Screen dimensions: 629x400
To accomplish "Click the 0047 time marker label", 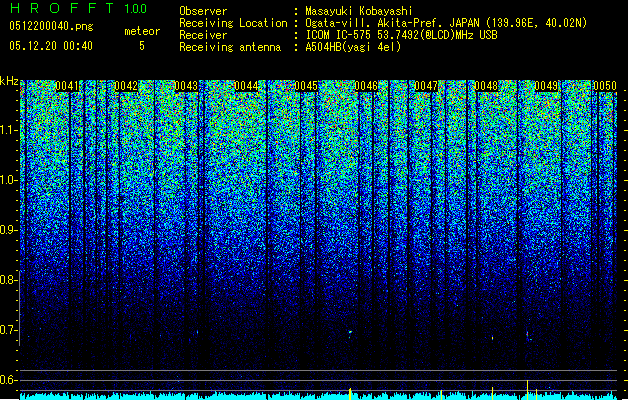I will (x=426, y=86).
